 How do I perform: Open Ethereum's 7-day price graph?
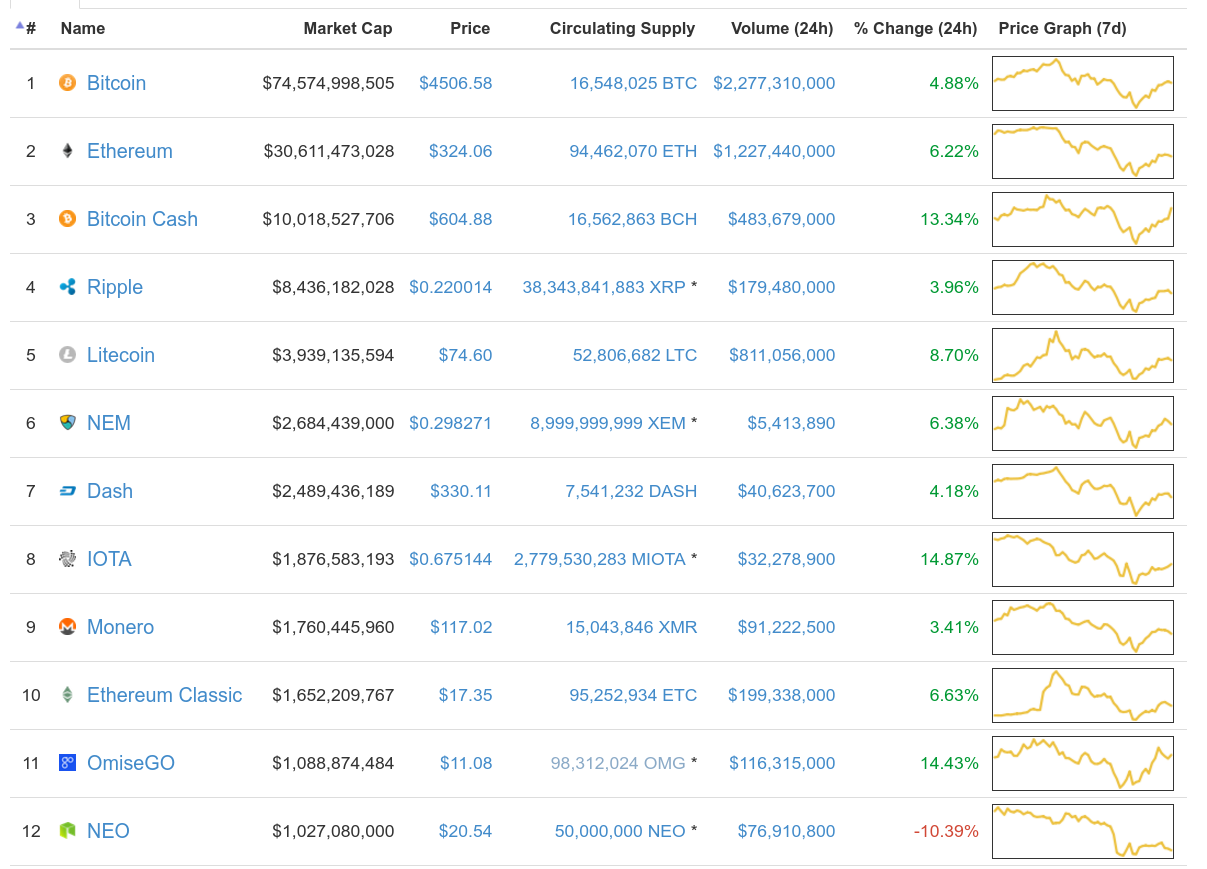(x=1083, y=151)
